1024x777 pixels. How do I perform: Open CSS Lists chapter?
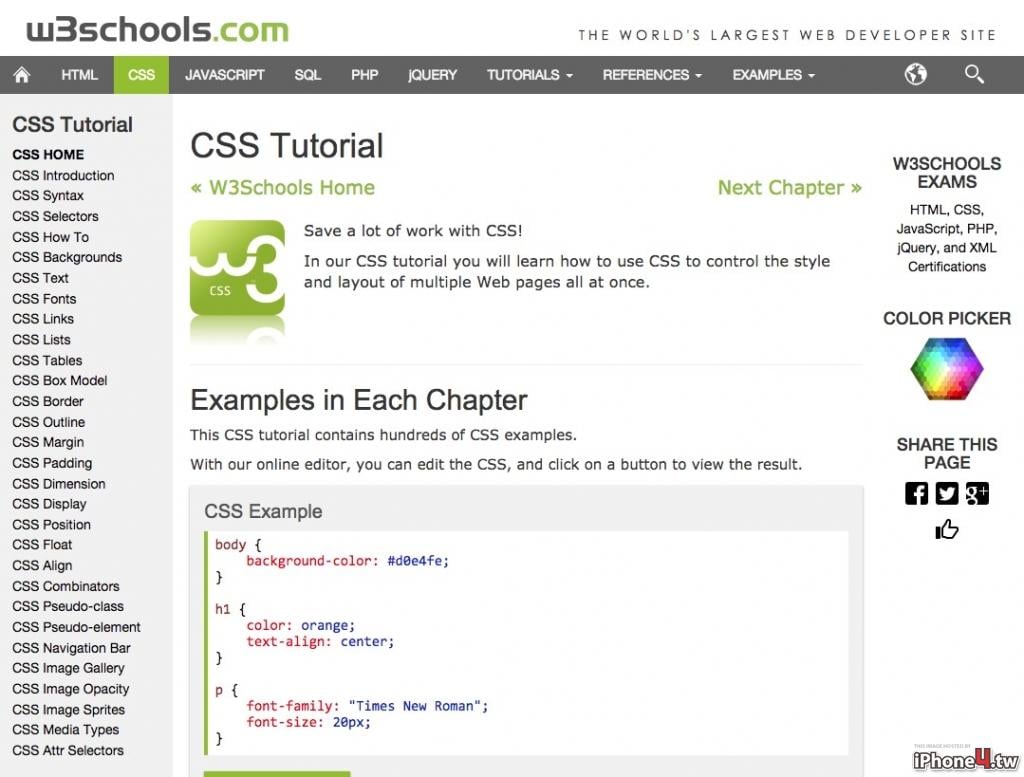41,340
